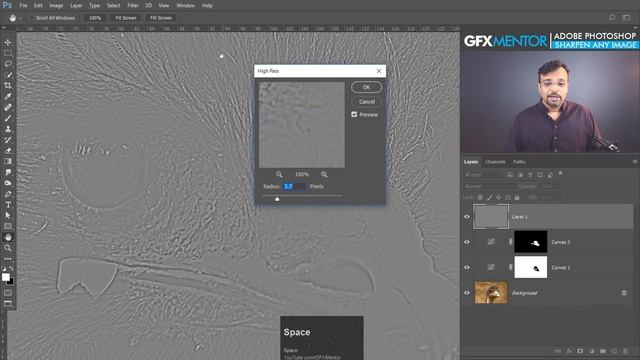The width and height of the screenshot is (640, 360).
Task: Open the File menu
Action: point(23,6)
